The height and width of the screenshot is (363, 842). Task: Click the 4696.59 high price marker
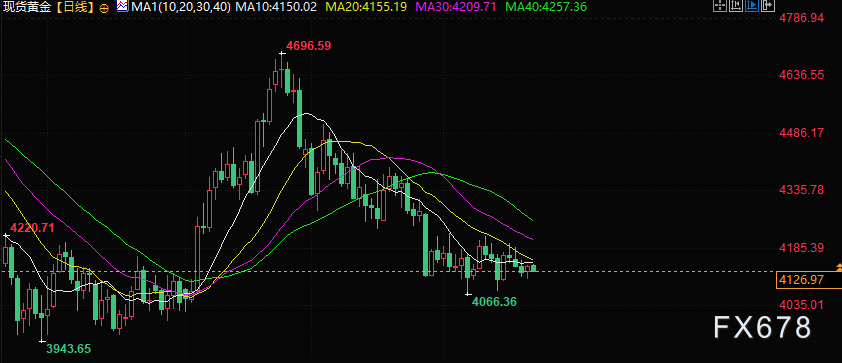[308, 46]
